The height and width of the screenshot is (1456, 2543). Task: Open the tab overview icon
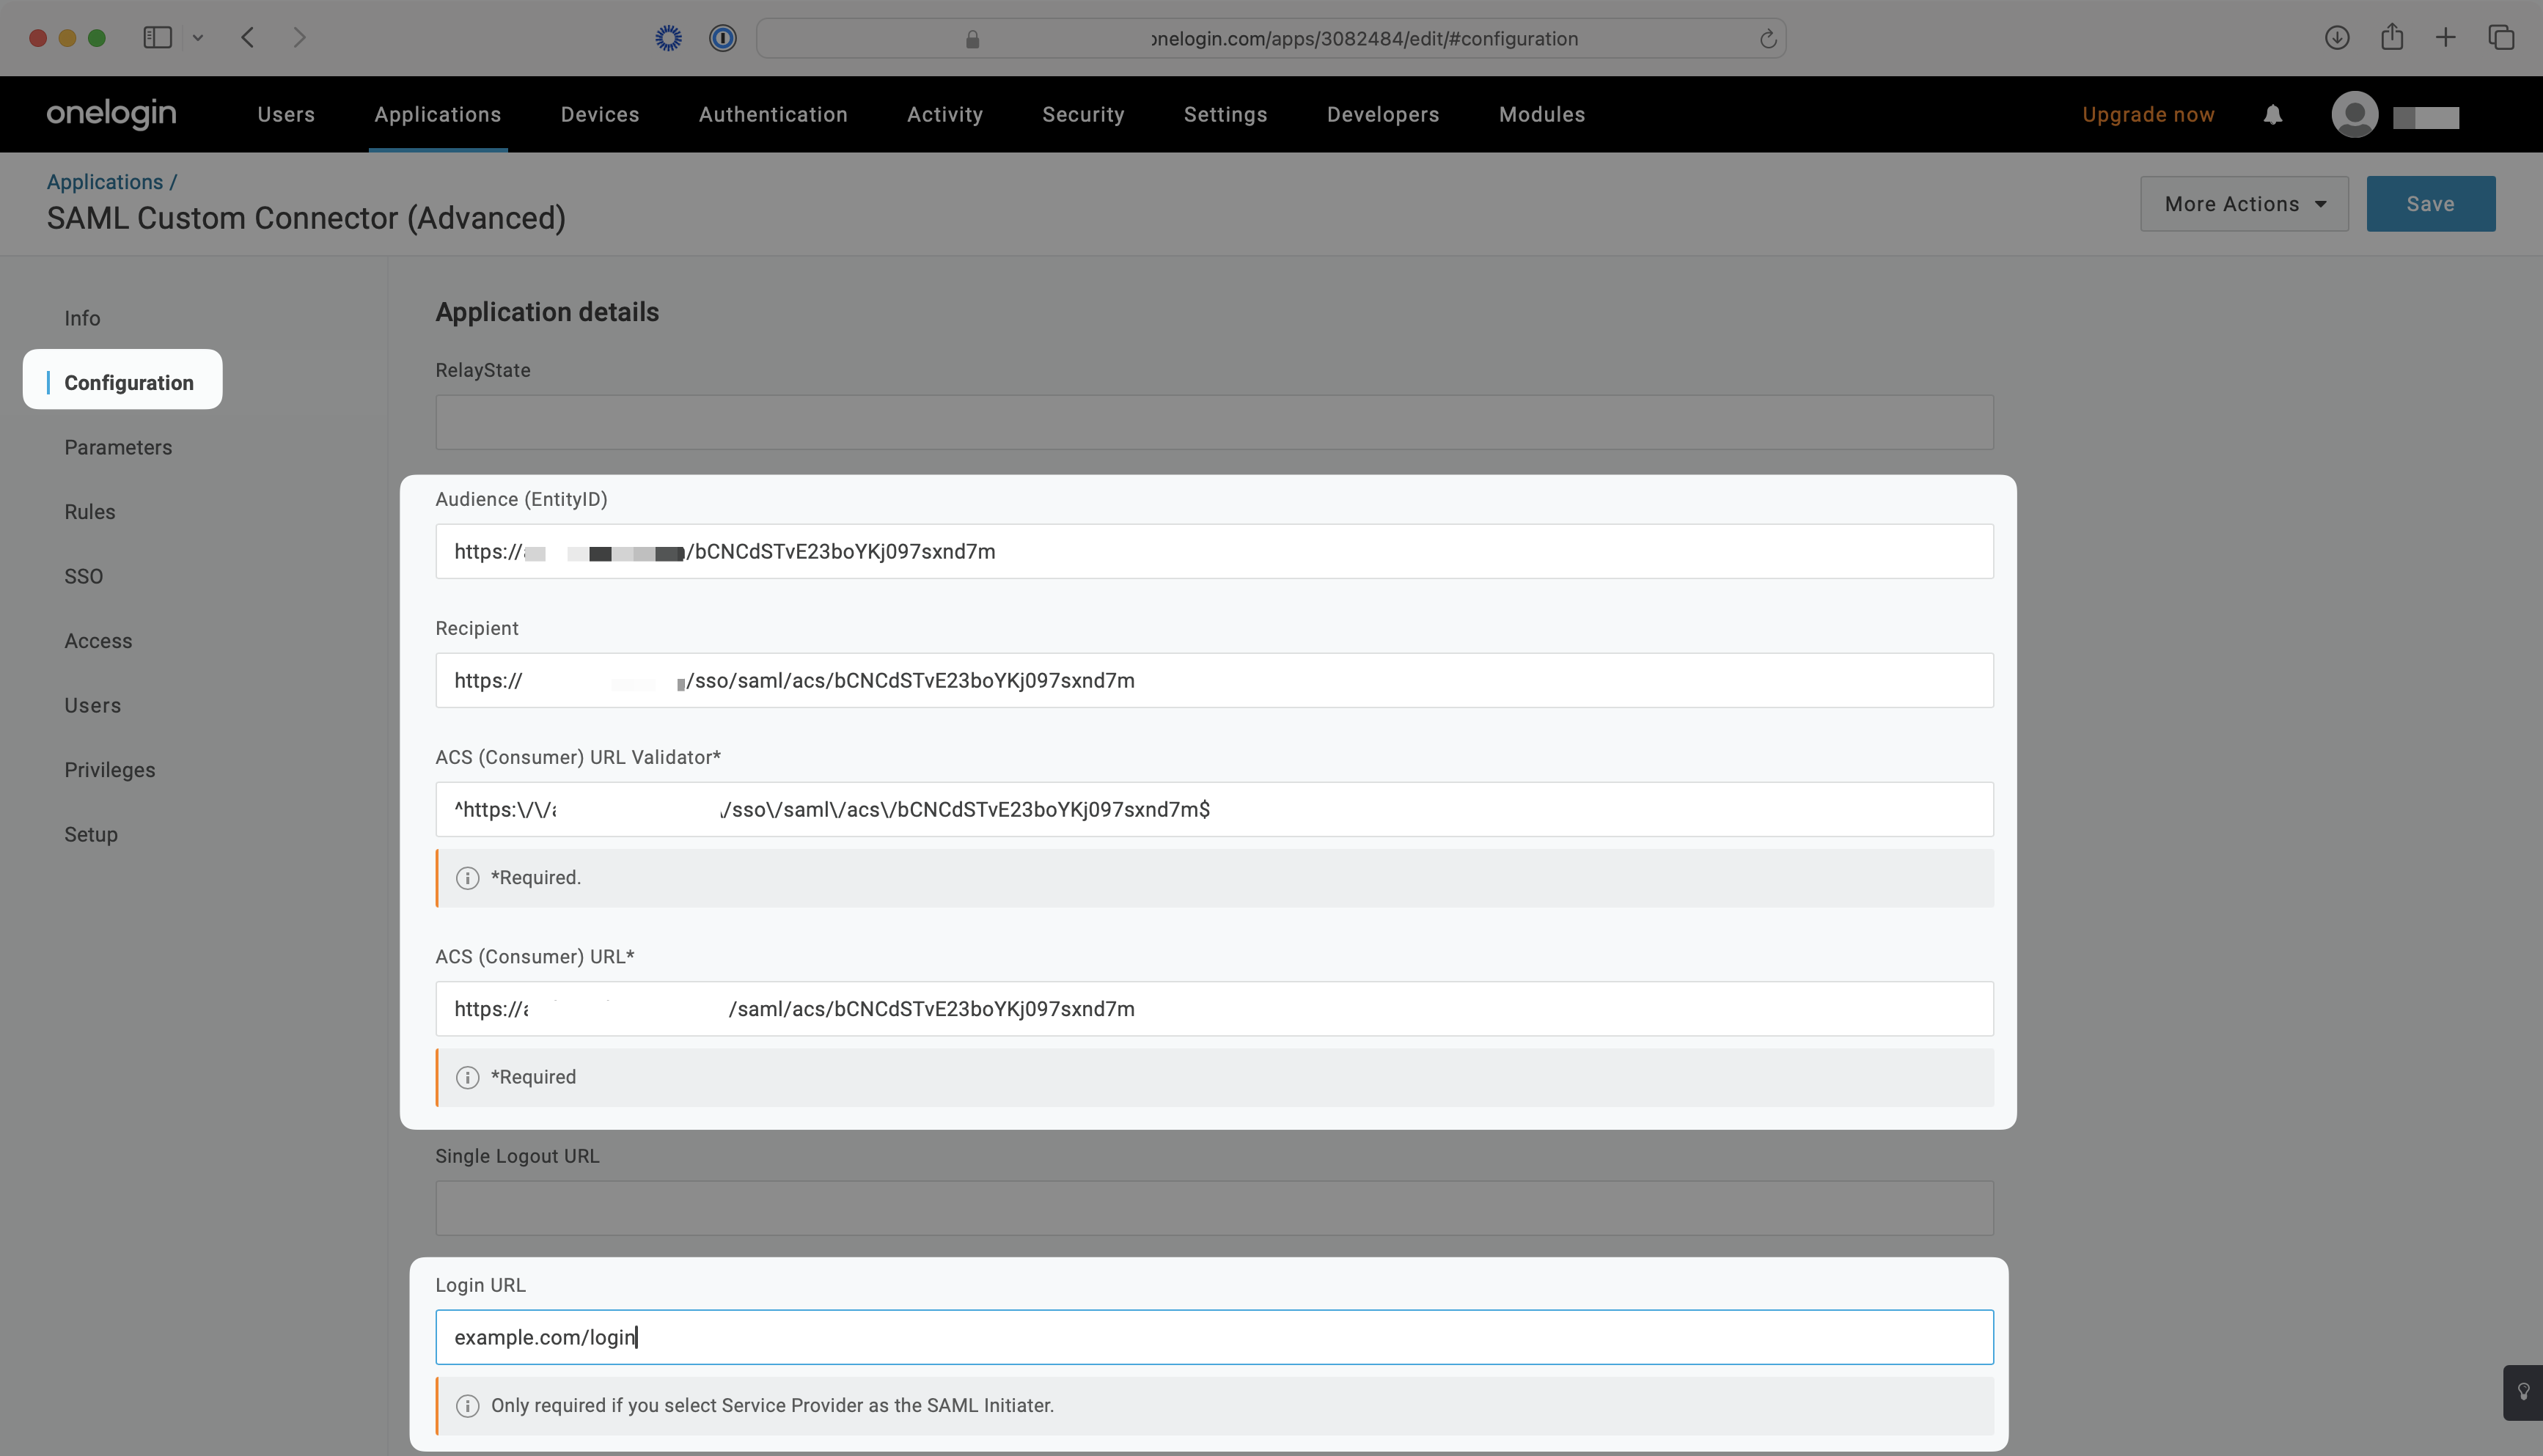coord(2503,38)
